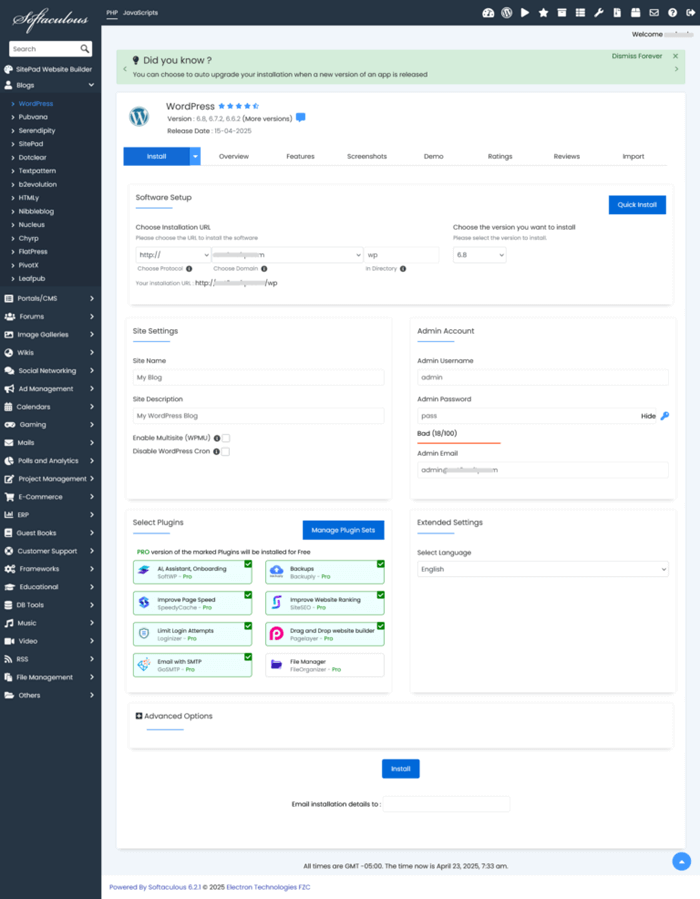Screen dimensions: 700x899
Task: Enable Multisite (WPMU) checkbox
Action: pos(226,438)
